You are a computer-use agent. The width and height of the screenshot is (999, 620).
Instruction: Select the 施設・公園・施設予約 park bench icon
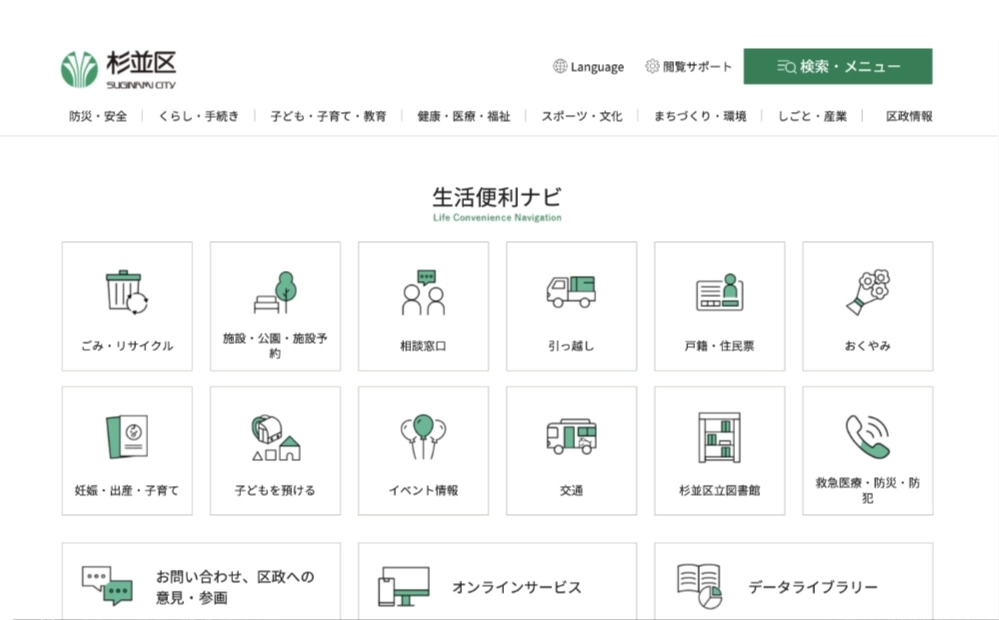click(275, 292)
